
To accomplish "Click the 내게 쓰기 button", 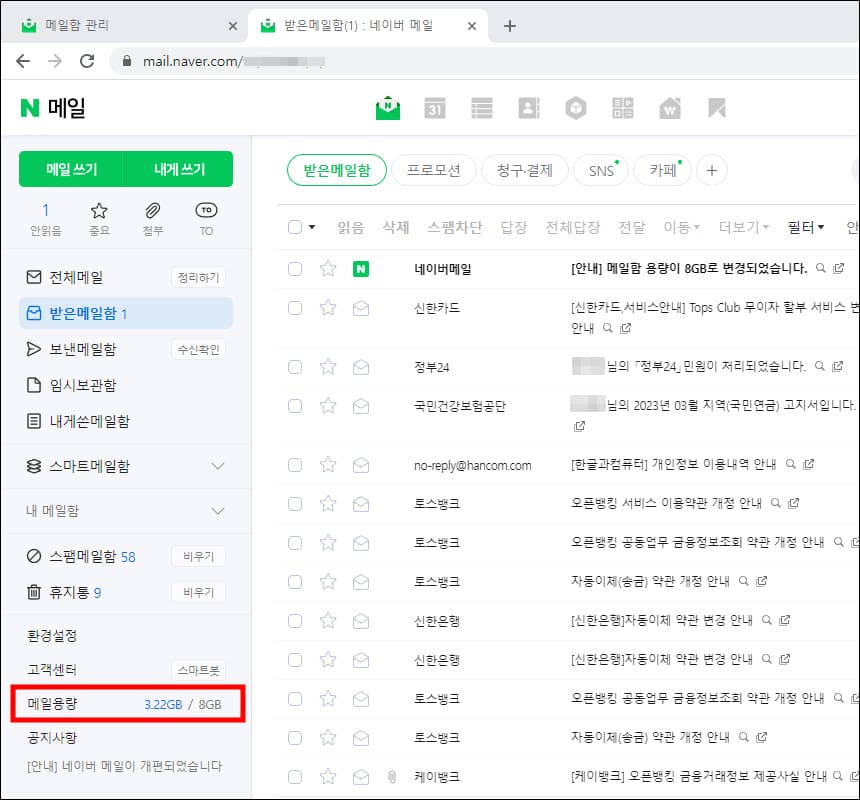I will [180, 169].
